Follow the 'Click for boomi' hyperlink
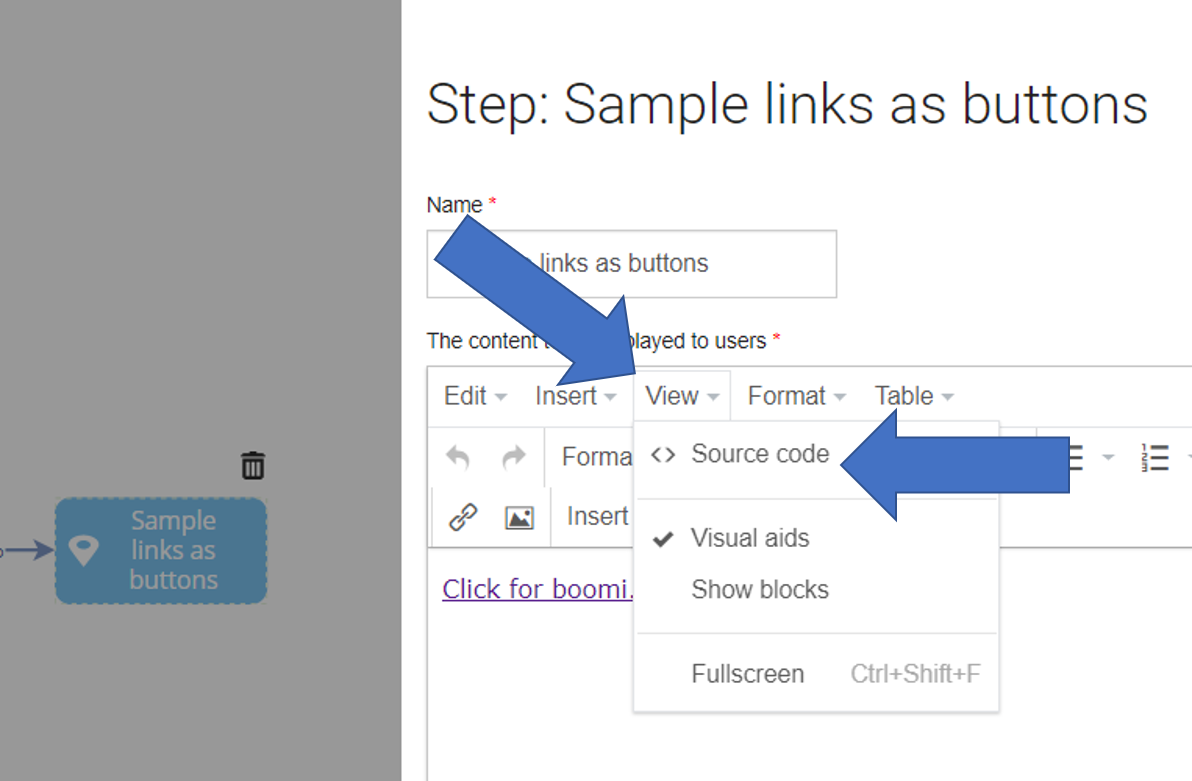 [538, 589]
